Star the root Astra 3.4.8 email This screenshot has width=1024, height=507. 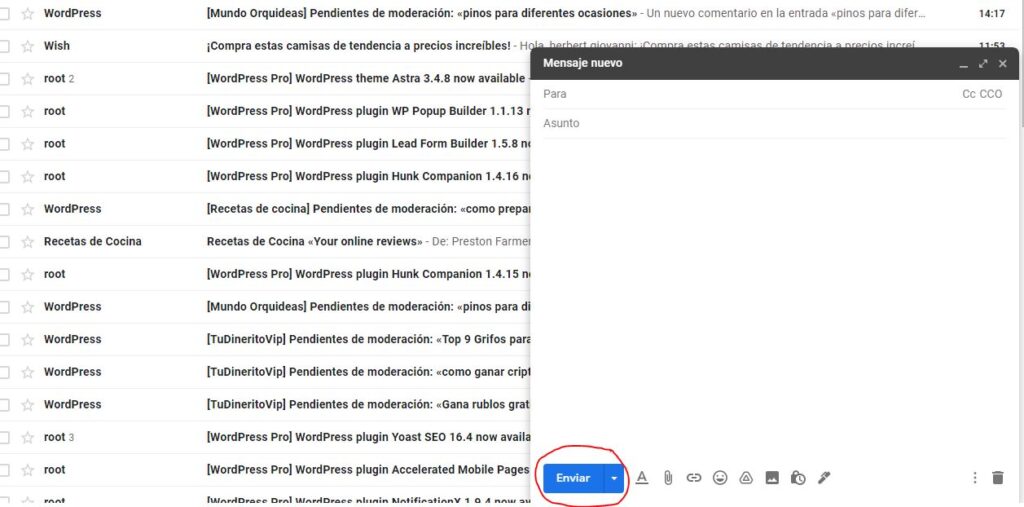click(x=27, y=79)
